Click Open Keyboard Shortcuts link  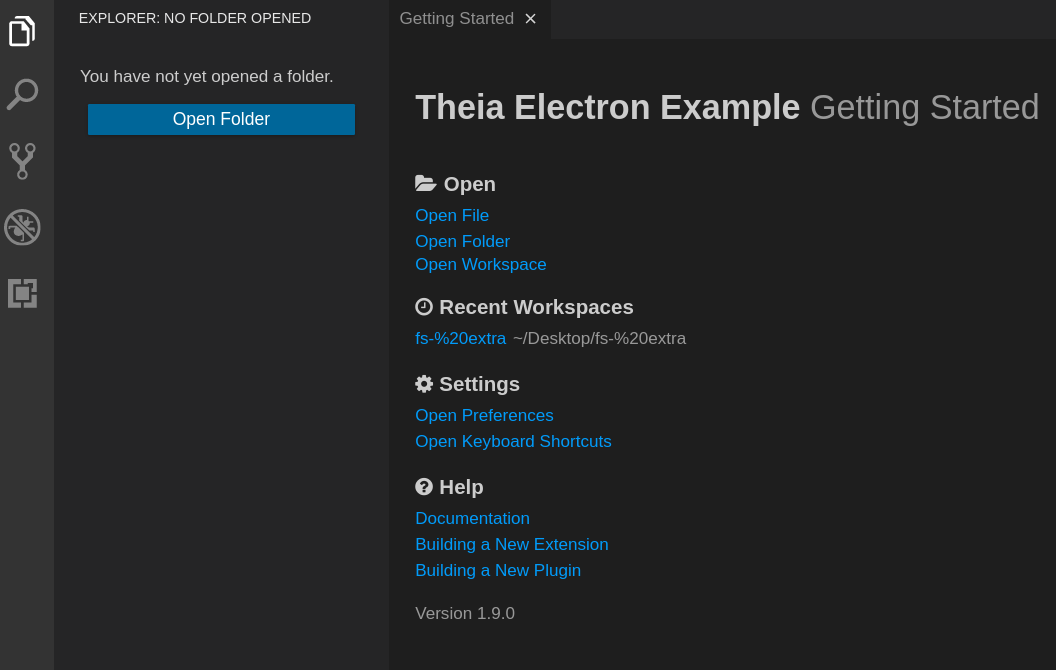click(x=513, y=442)
